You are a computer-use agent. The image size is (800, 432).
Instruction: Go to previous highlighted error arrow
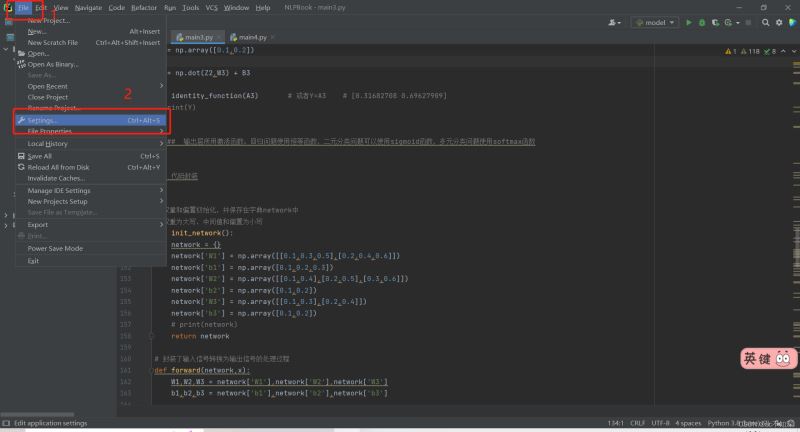(x=783, y=51)
